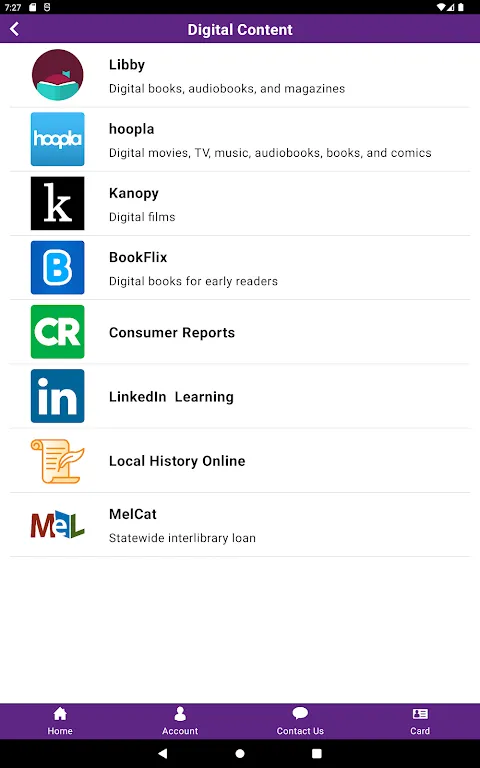This screenshot has width=480, height=768.
Task: Open the Consumer Reports CR icon
Action: coord(57,332)
